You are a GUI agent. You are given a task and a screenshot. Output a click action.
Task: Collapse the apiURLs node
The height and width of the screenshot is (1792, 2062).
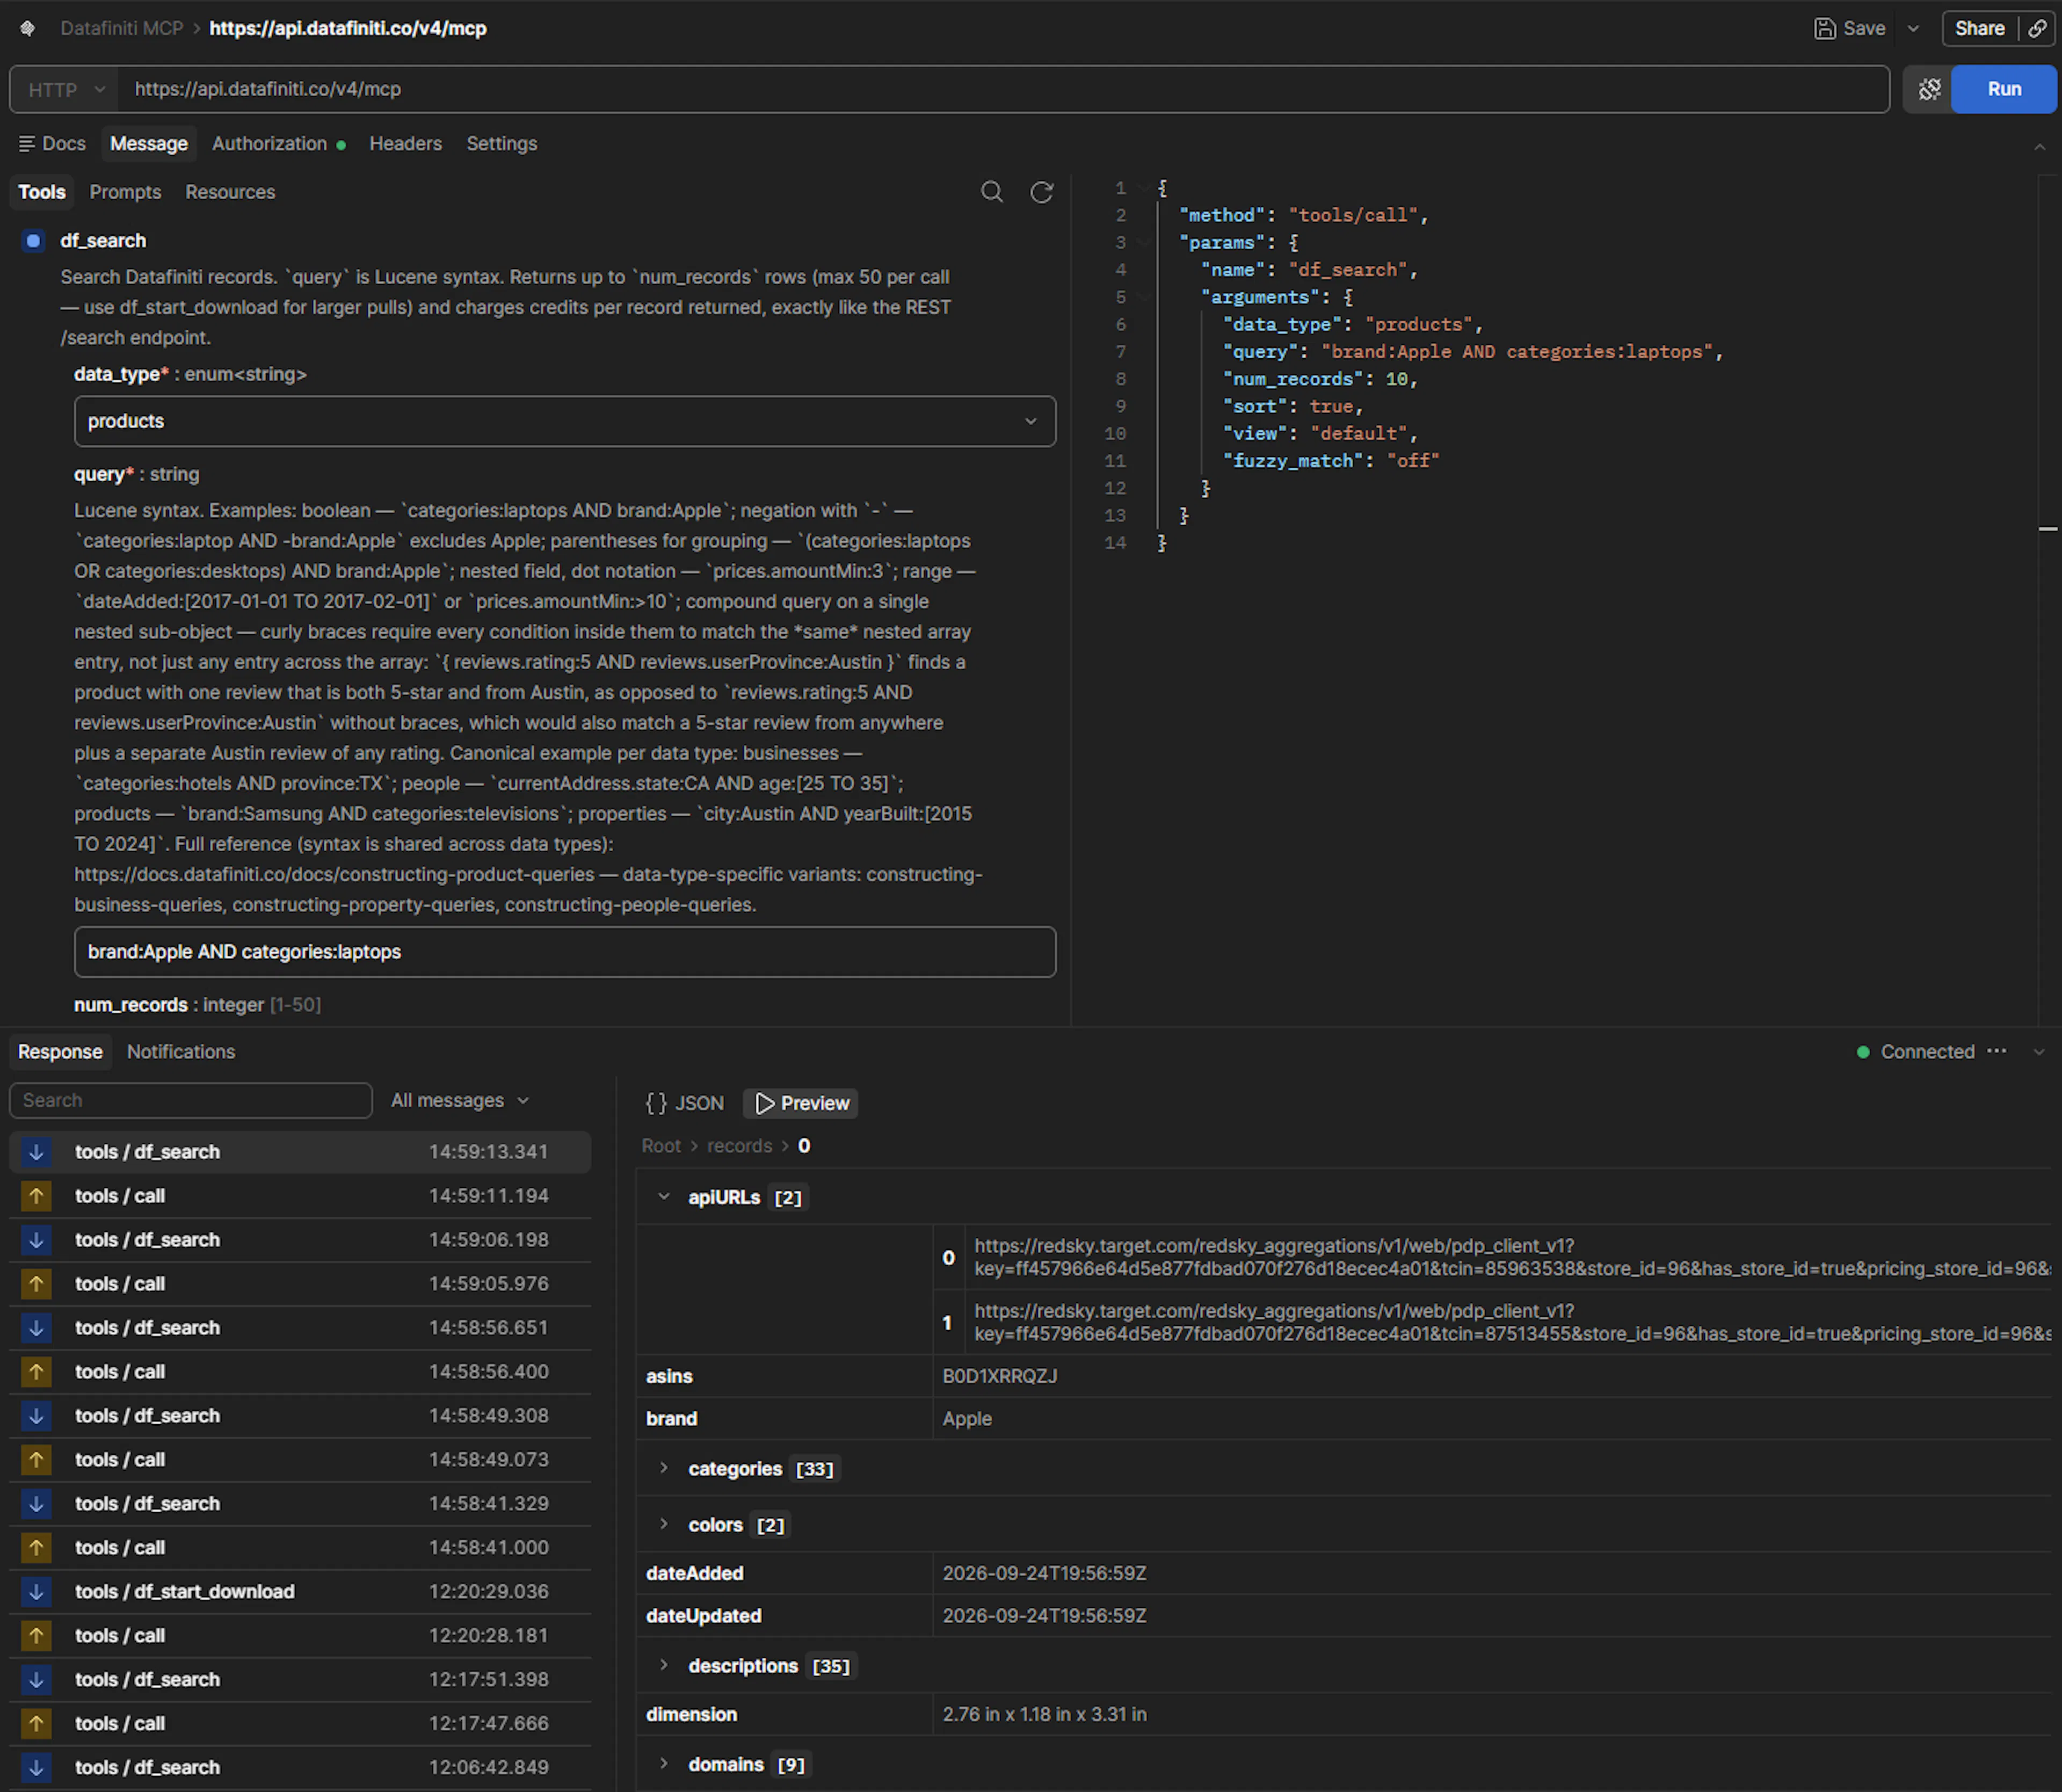[x=663, y=1197]
